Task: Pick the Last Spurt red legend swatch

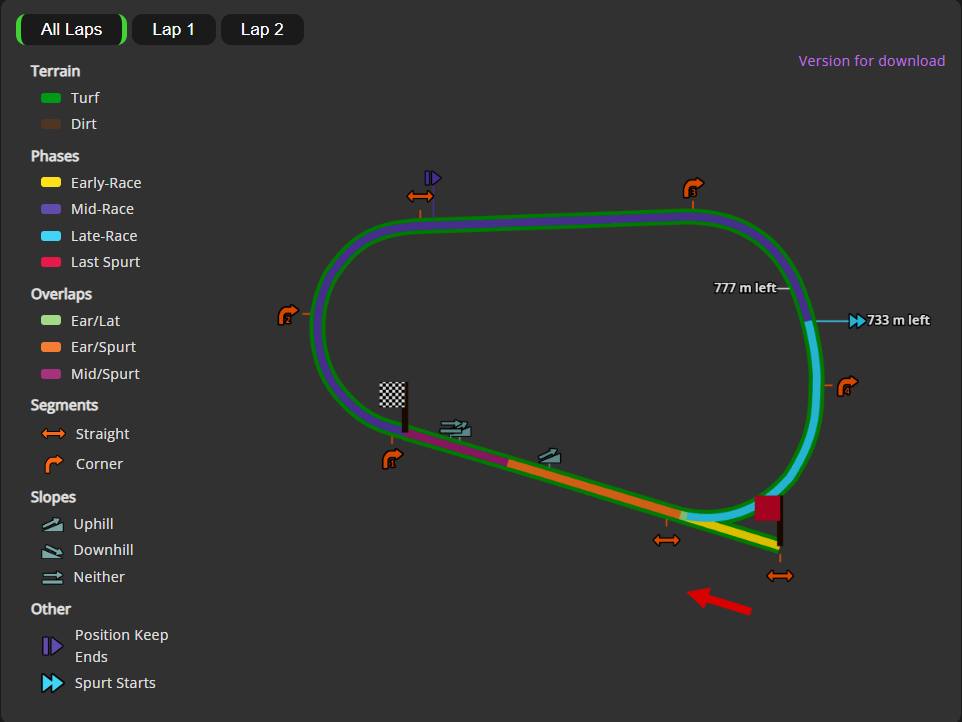Action: click(51, 262)
